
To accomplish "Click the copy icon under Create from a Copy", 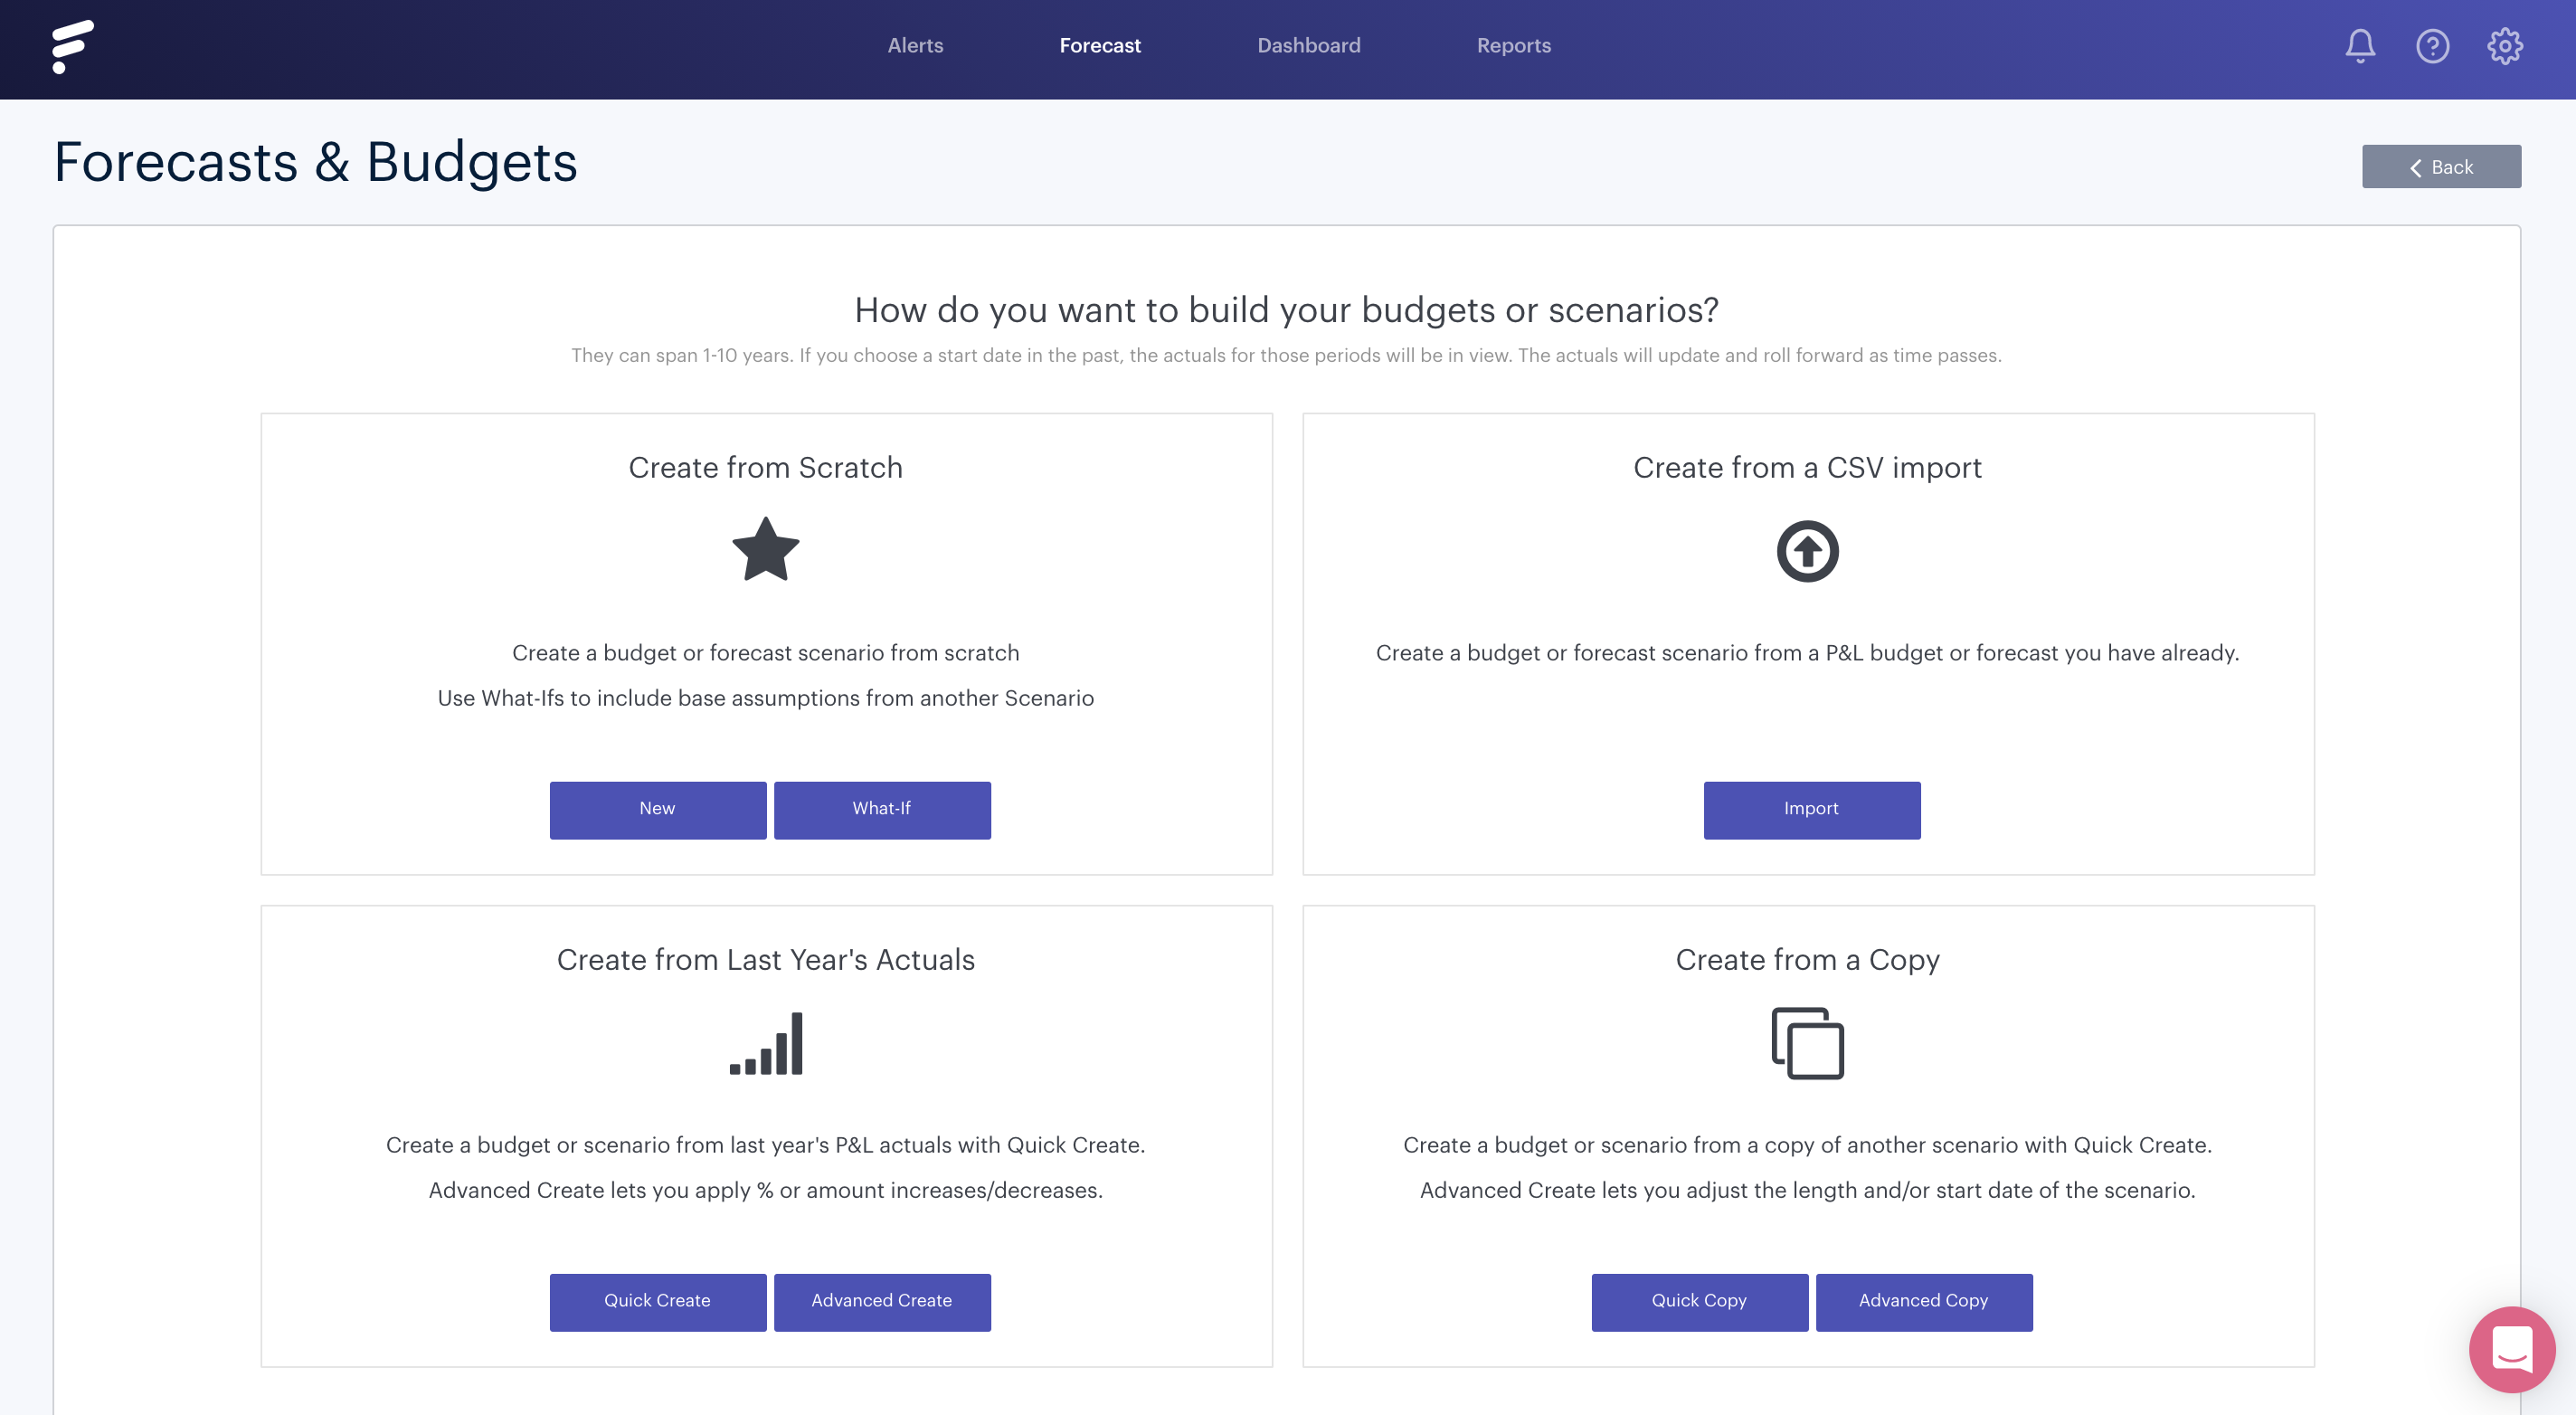I will (x=1807, y=1043).
